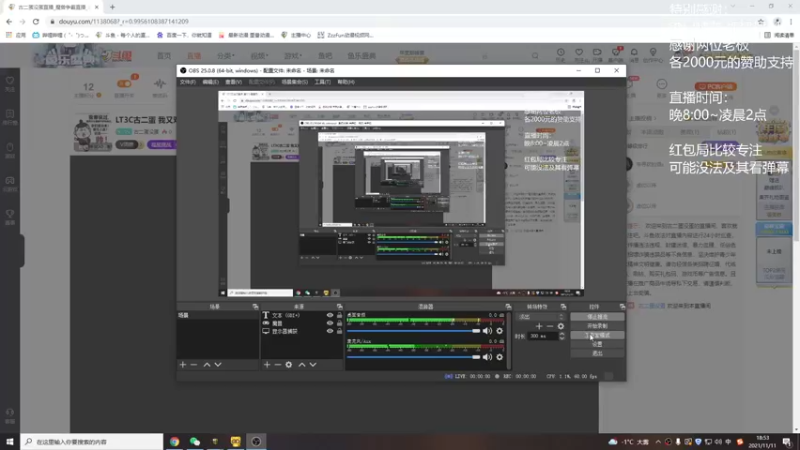800x450 pixels.
Task: Open OBS scene collection menu
Action: point(294,82)
